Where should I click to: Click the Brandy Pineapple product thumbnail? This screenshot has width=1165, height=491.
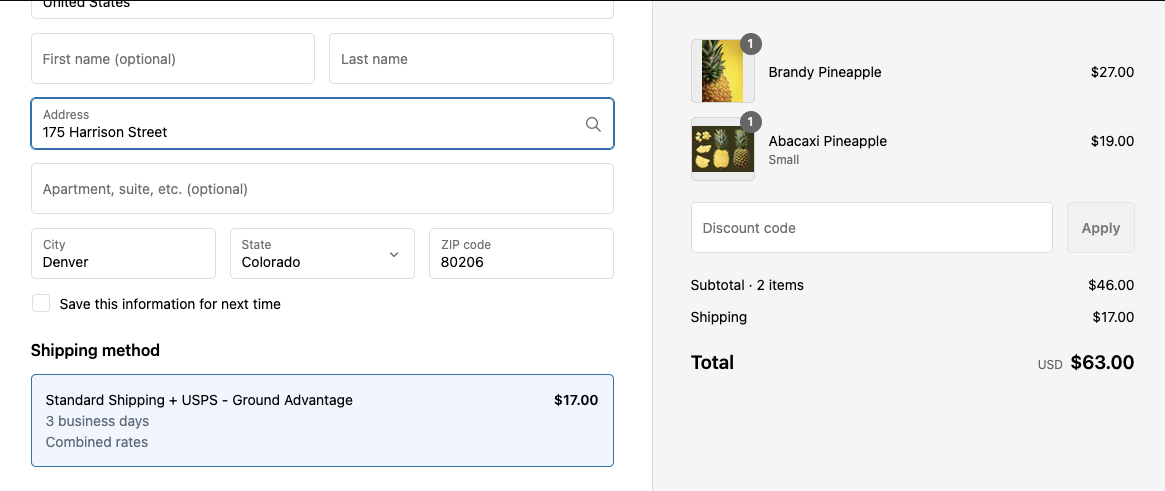point(722,71)
